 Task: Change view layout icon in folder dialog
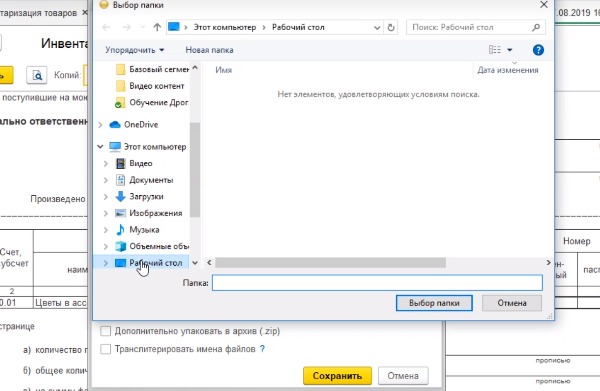point(494,50)
